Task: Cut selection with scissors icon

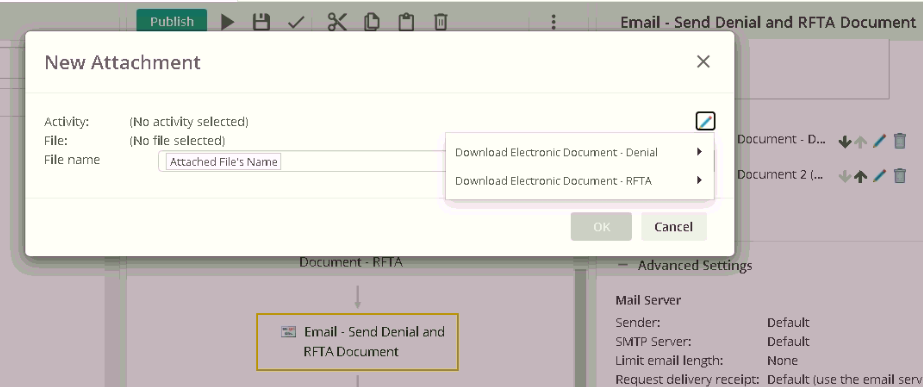Action: coord(337,22)
